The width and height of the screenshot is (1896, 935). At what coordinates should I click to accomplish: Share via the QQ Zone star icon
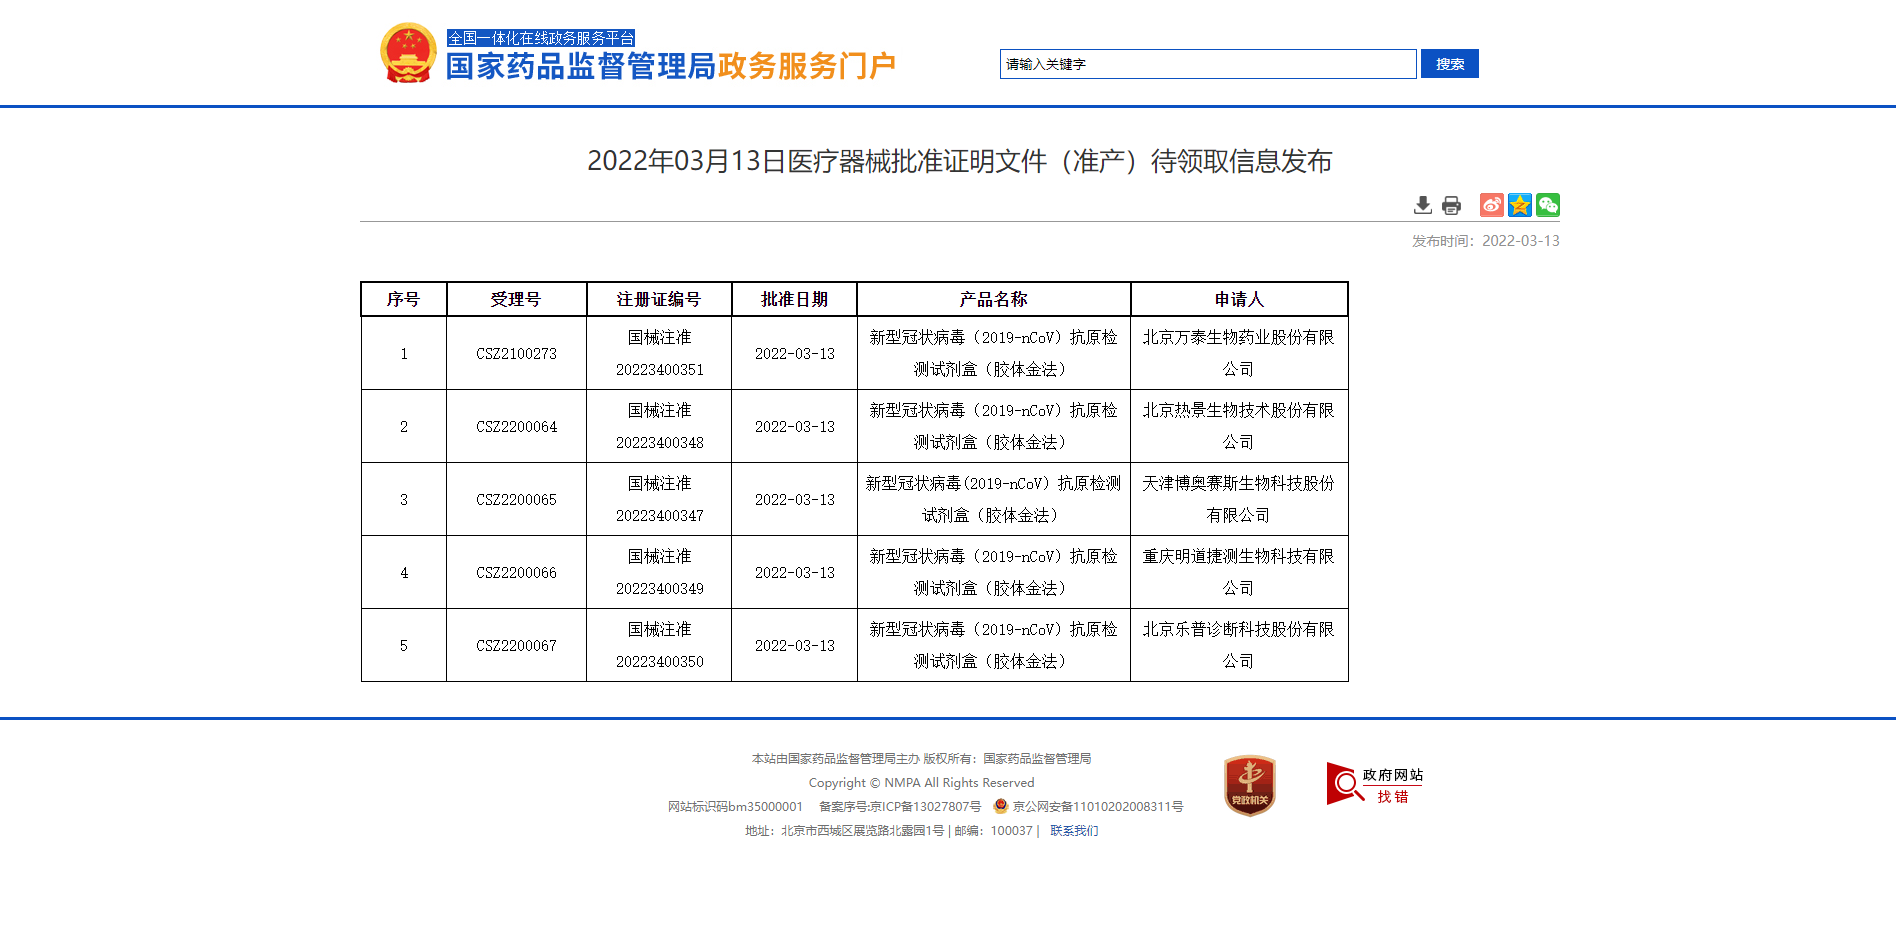pyautogui.click(x=1519, y=205)
